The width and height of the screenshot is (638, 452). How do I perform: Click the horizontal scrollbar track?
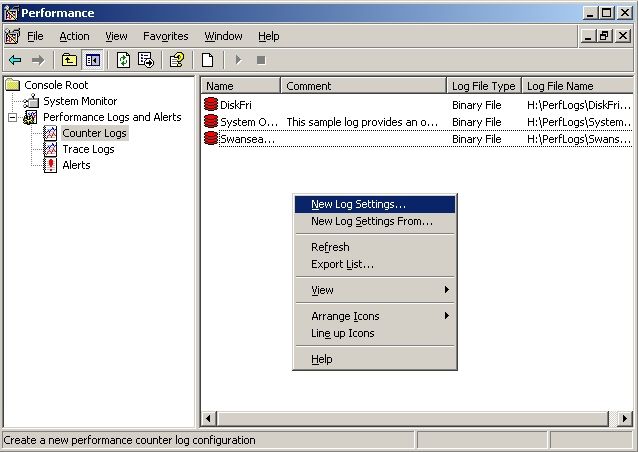pos(613,418)
